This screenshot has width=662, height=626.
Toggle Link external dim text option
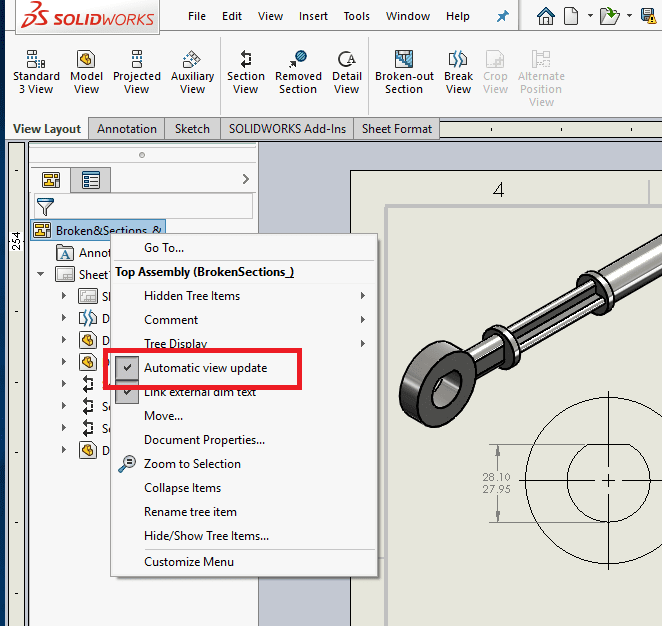coord(200,392)
